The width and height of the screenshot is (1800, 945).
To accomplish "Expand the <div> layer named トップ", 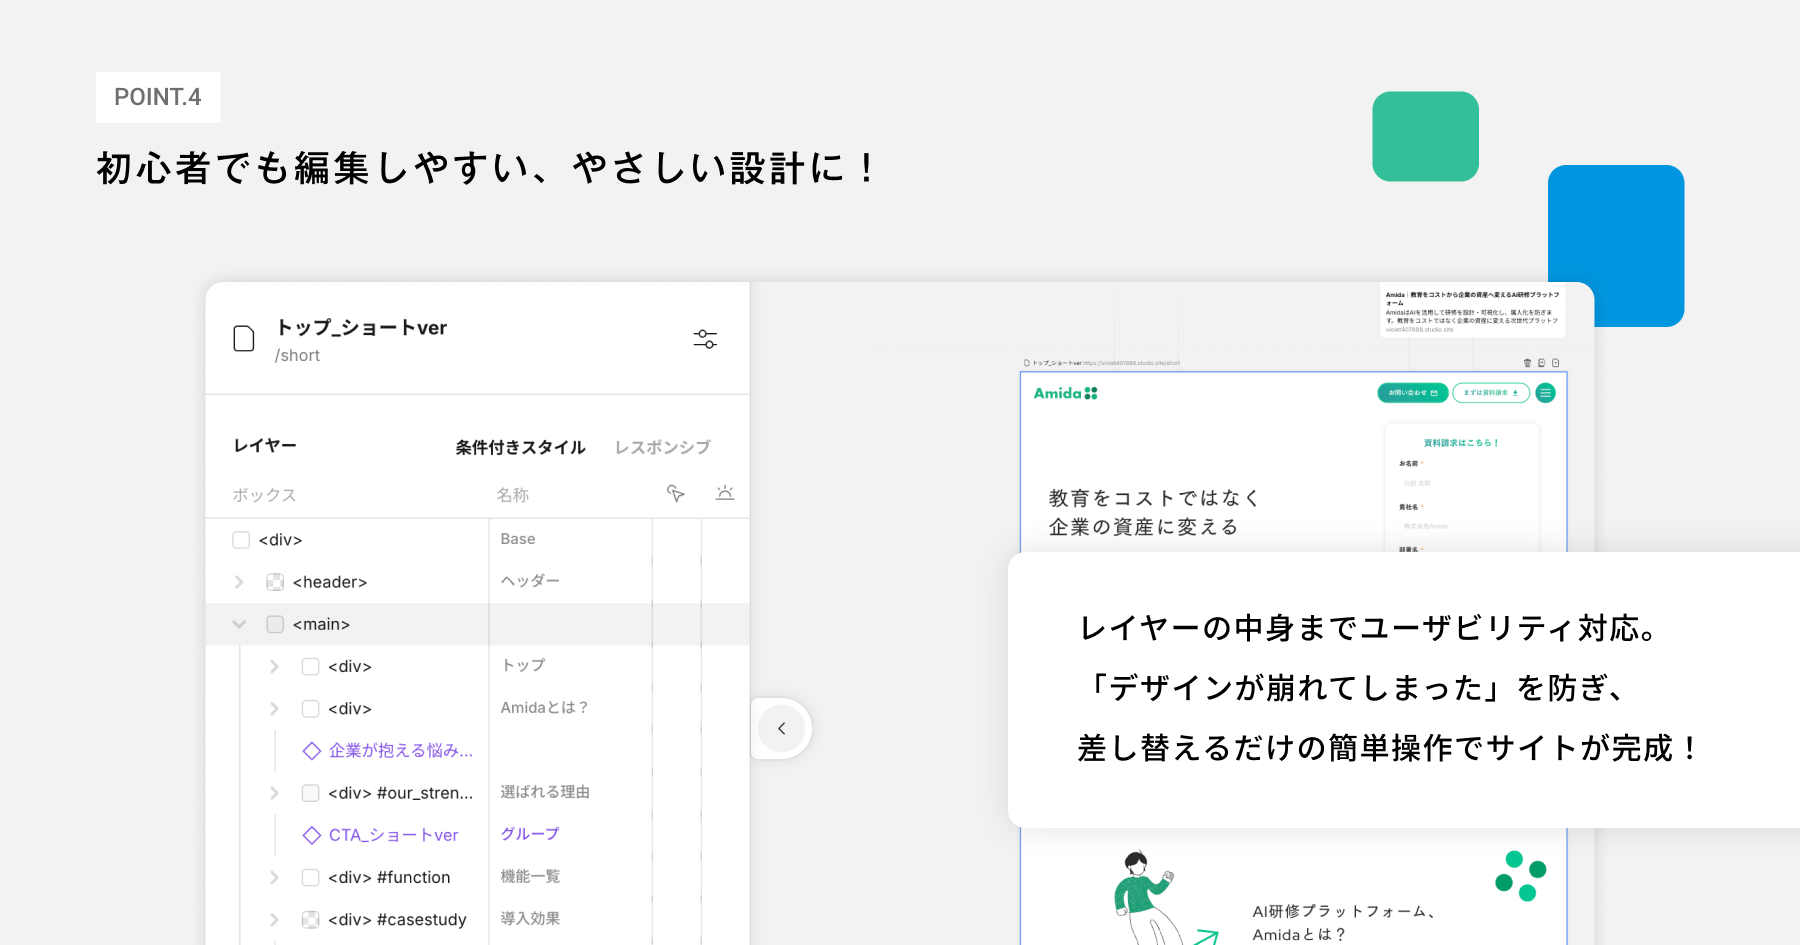I will pyautogui.click(x=274, y=666).
